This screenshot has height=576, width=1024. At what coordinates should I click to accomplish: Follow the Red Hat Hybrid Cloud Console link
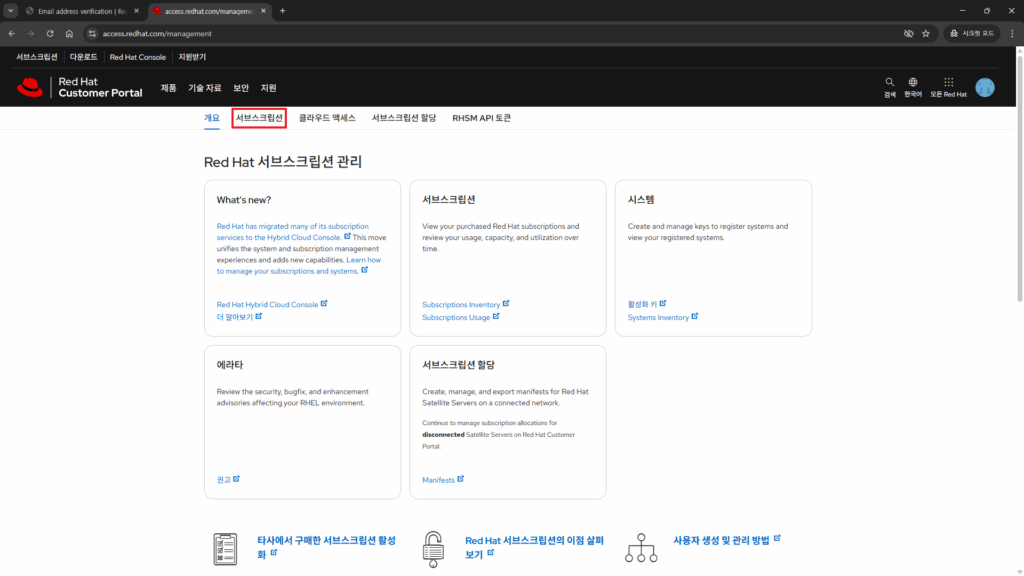point(267,304)
